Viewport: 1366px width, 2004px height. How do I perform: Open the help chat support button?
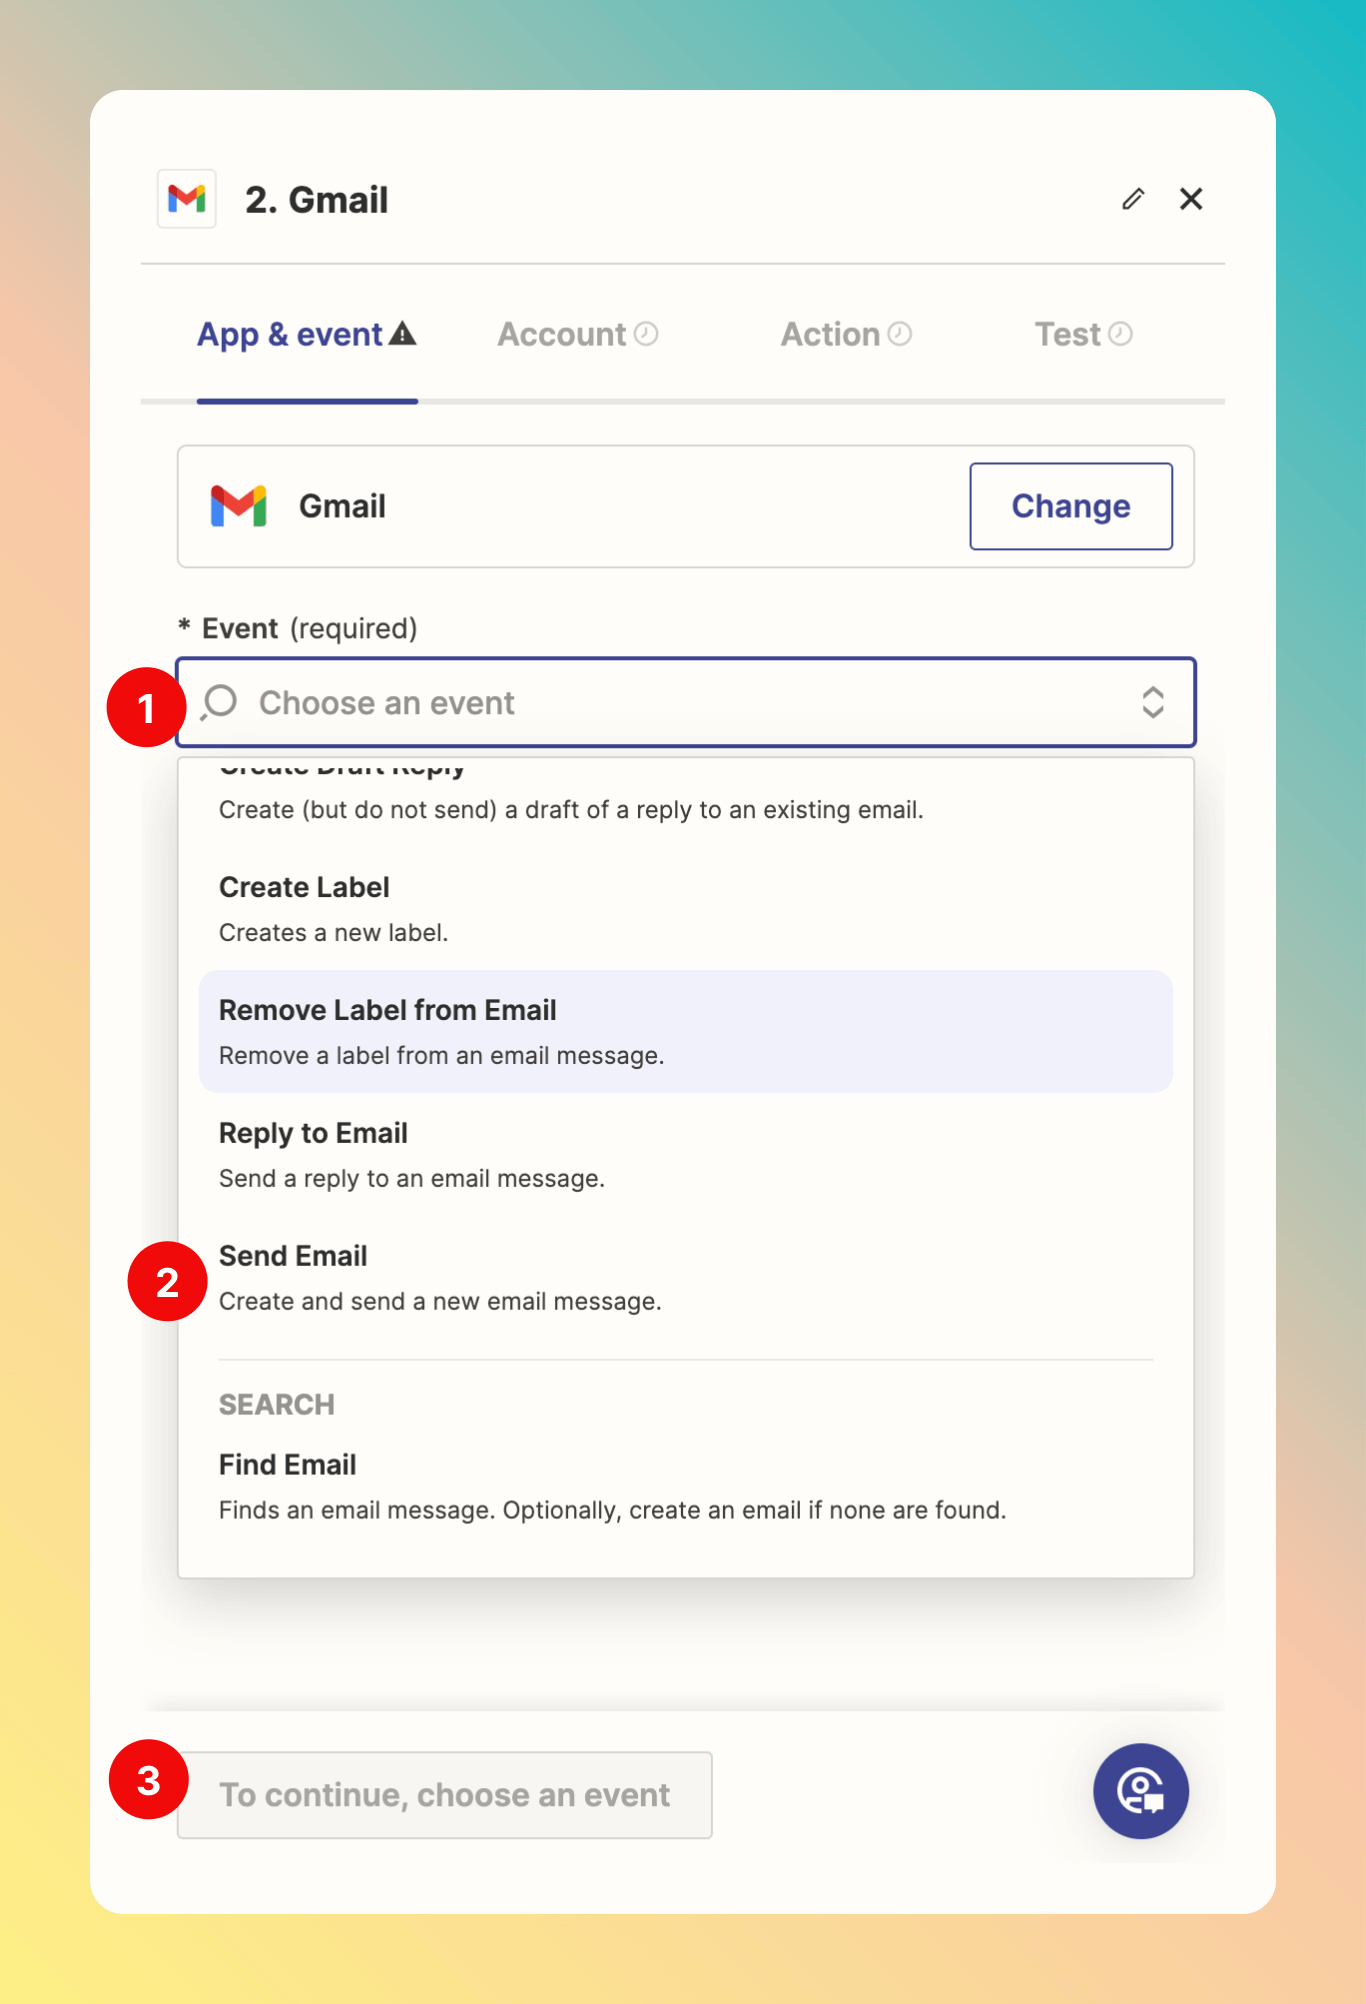(x=1141, y=1791)
